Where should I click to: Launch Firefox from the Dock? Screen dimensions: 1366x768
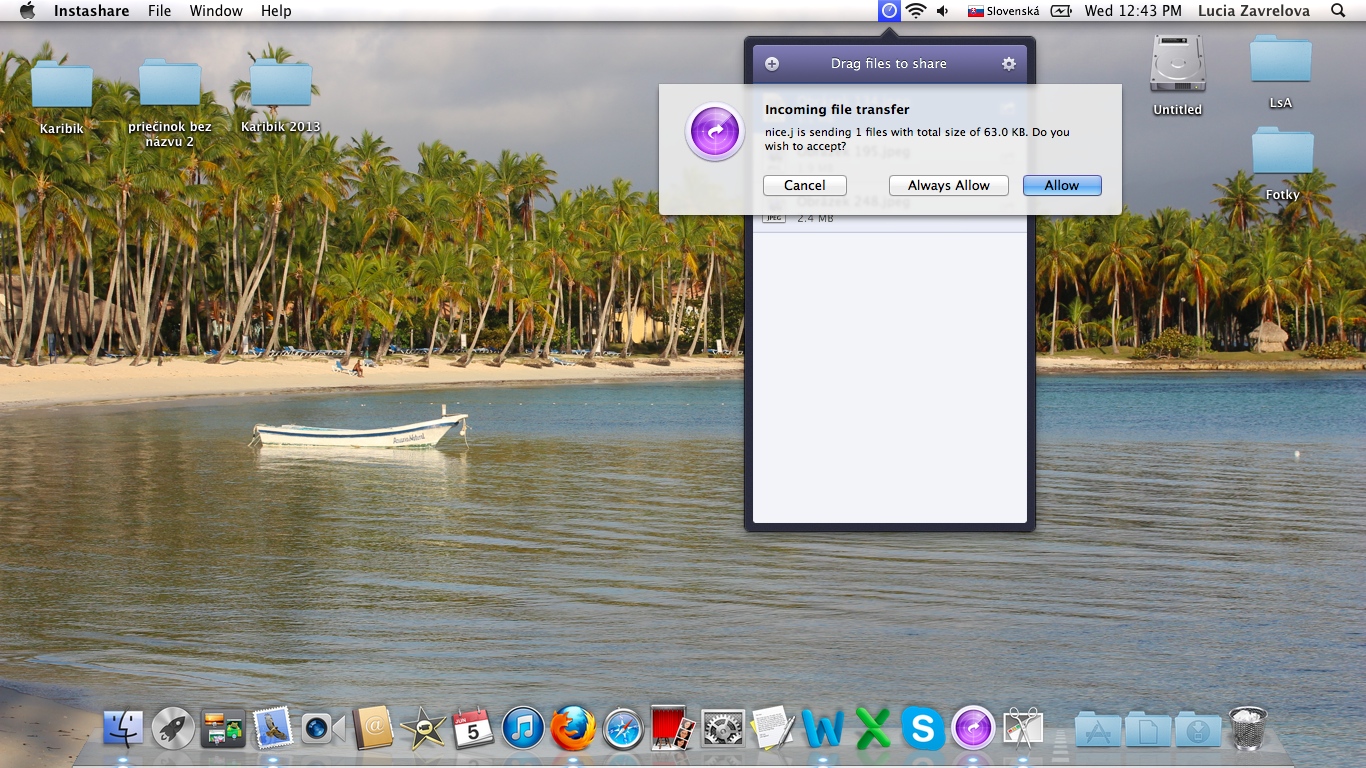[573, 728]
